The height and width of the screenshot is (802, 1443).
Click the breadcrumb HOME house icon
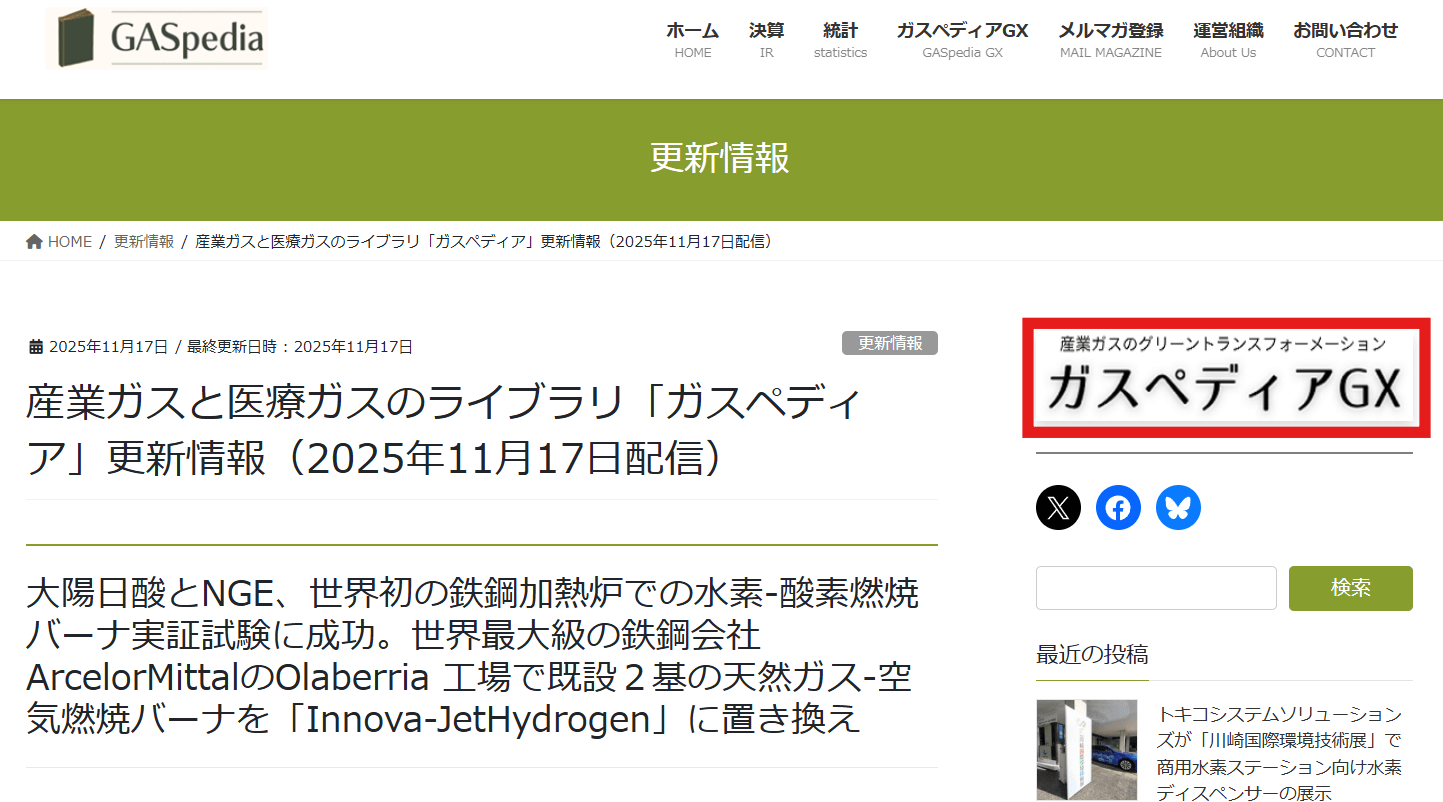click(x=35, y=242)
